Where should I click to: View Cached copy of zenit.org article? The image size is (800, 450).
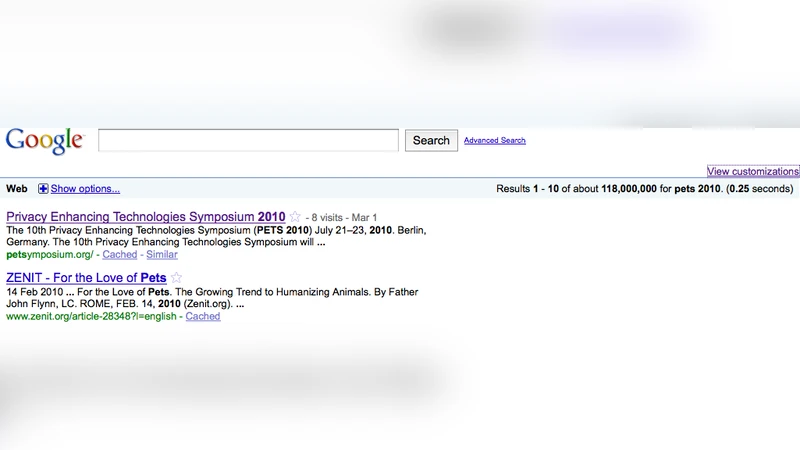coord(203,317)
